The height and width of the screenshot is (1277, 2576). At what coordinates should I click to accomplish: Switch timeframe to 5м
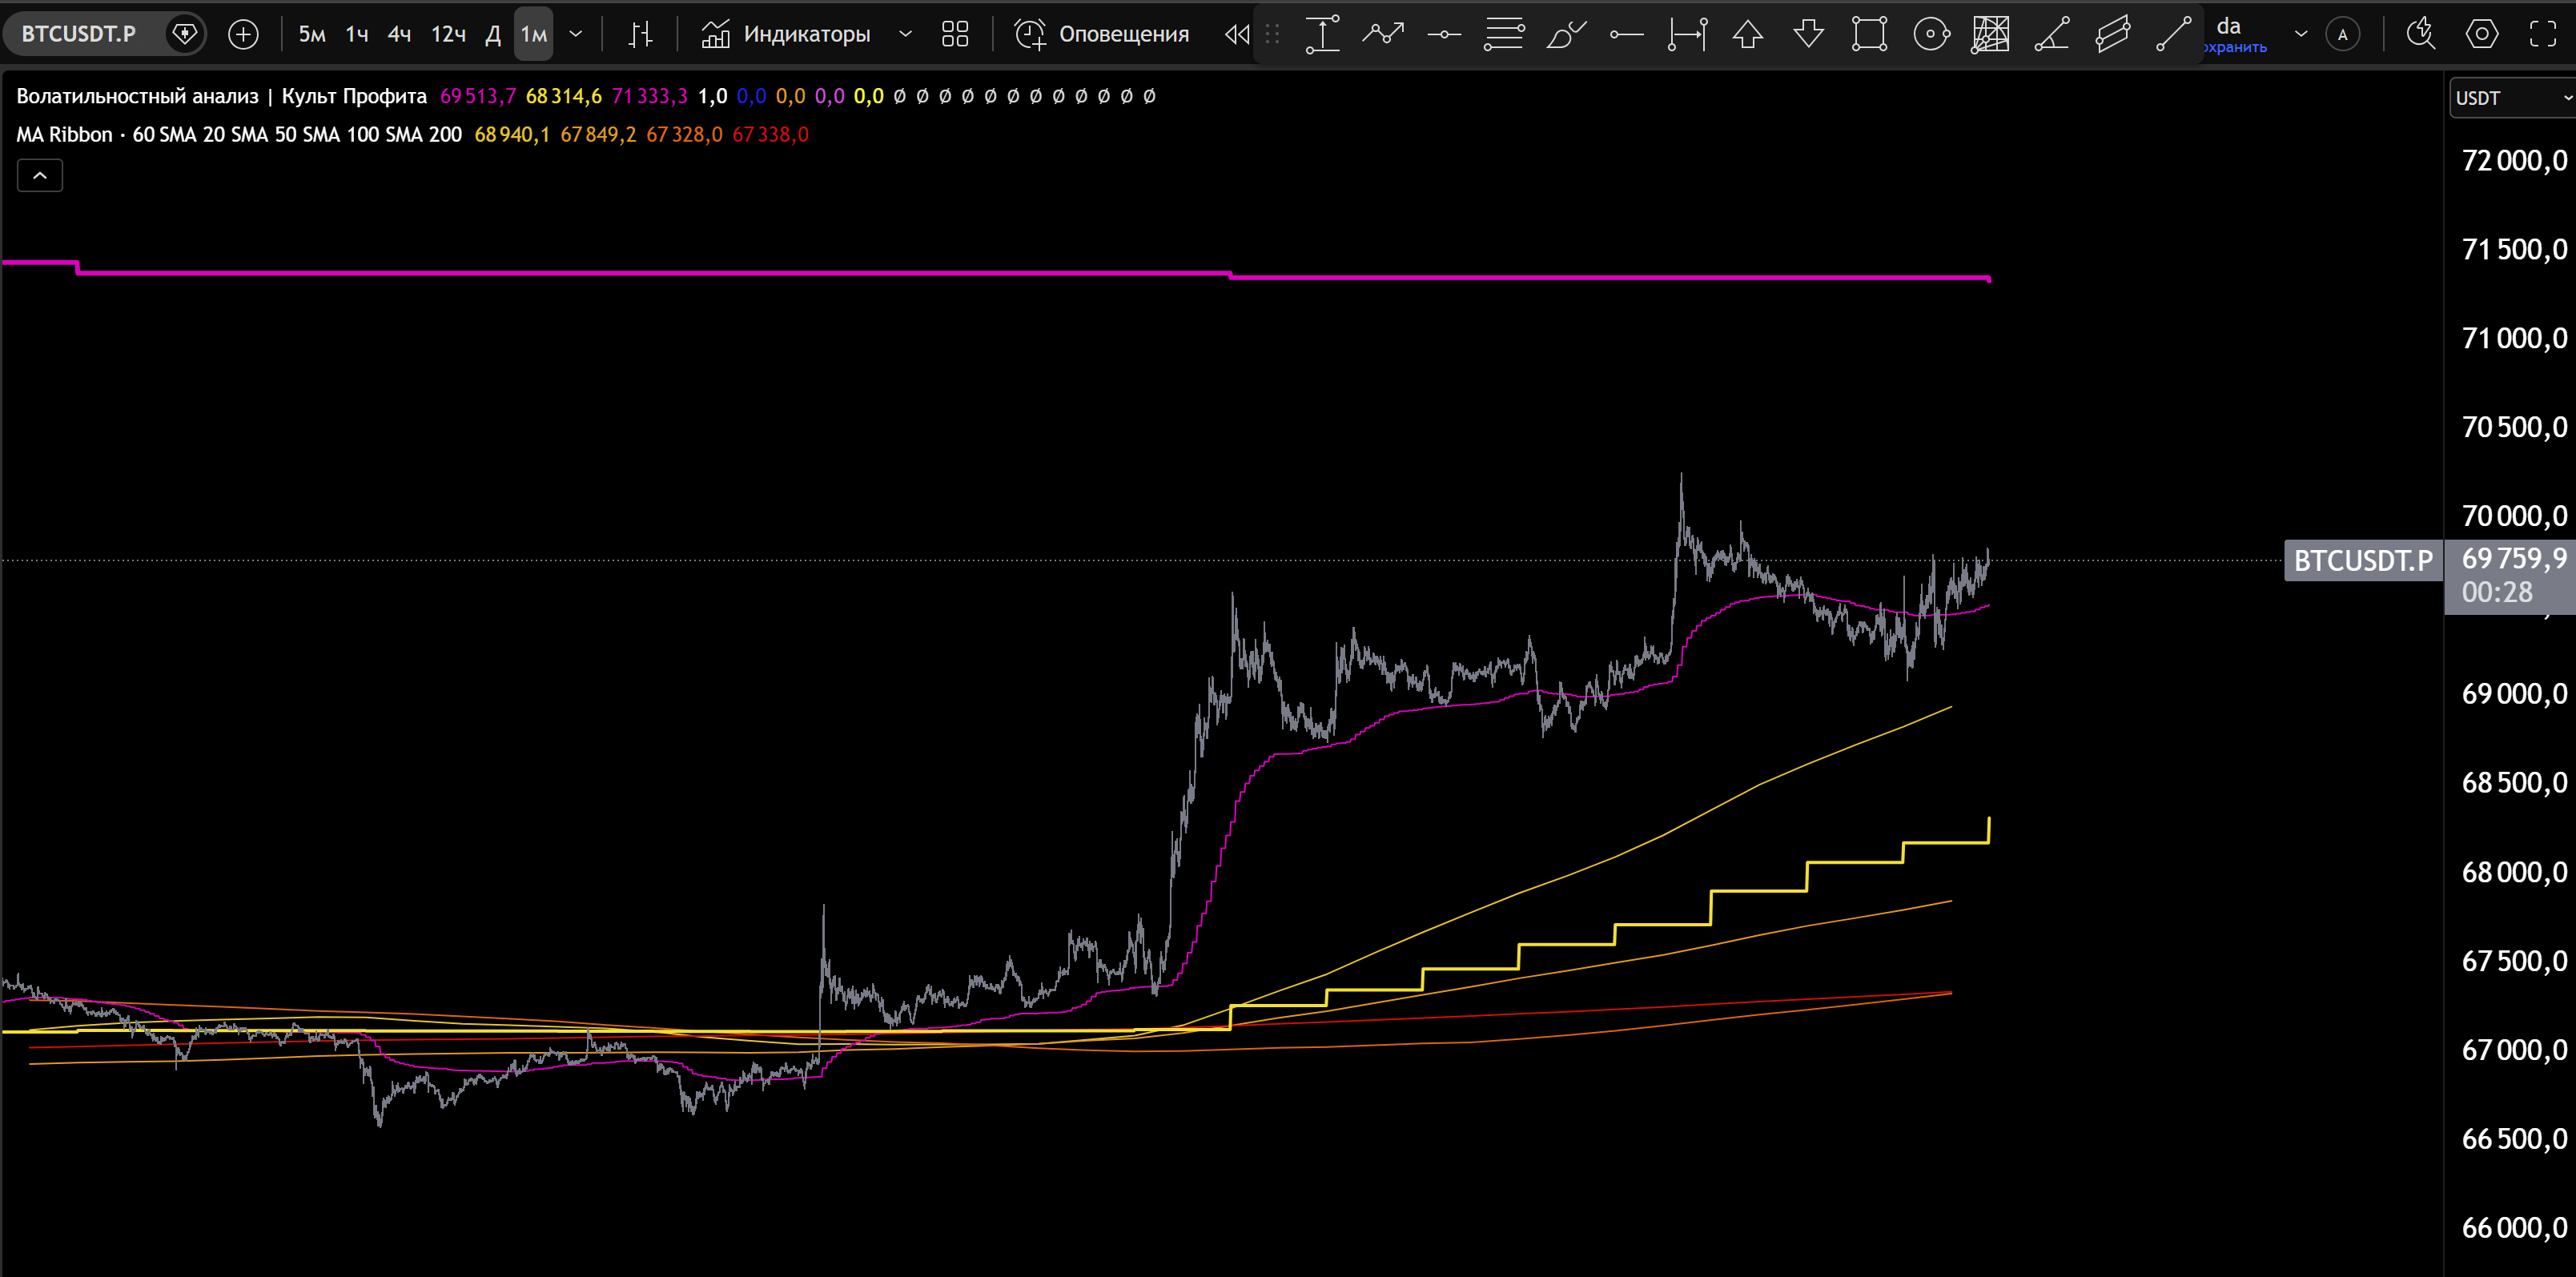pyautogui.click(x=312, y=34)
